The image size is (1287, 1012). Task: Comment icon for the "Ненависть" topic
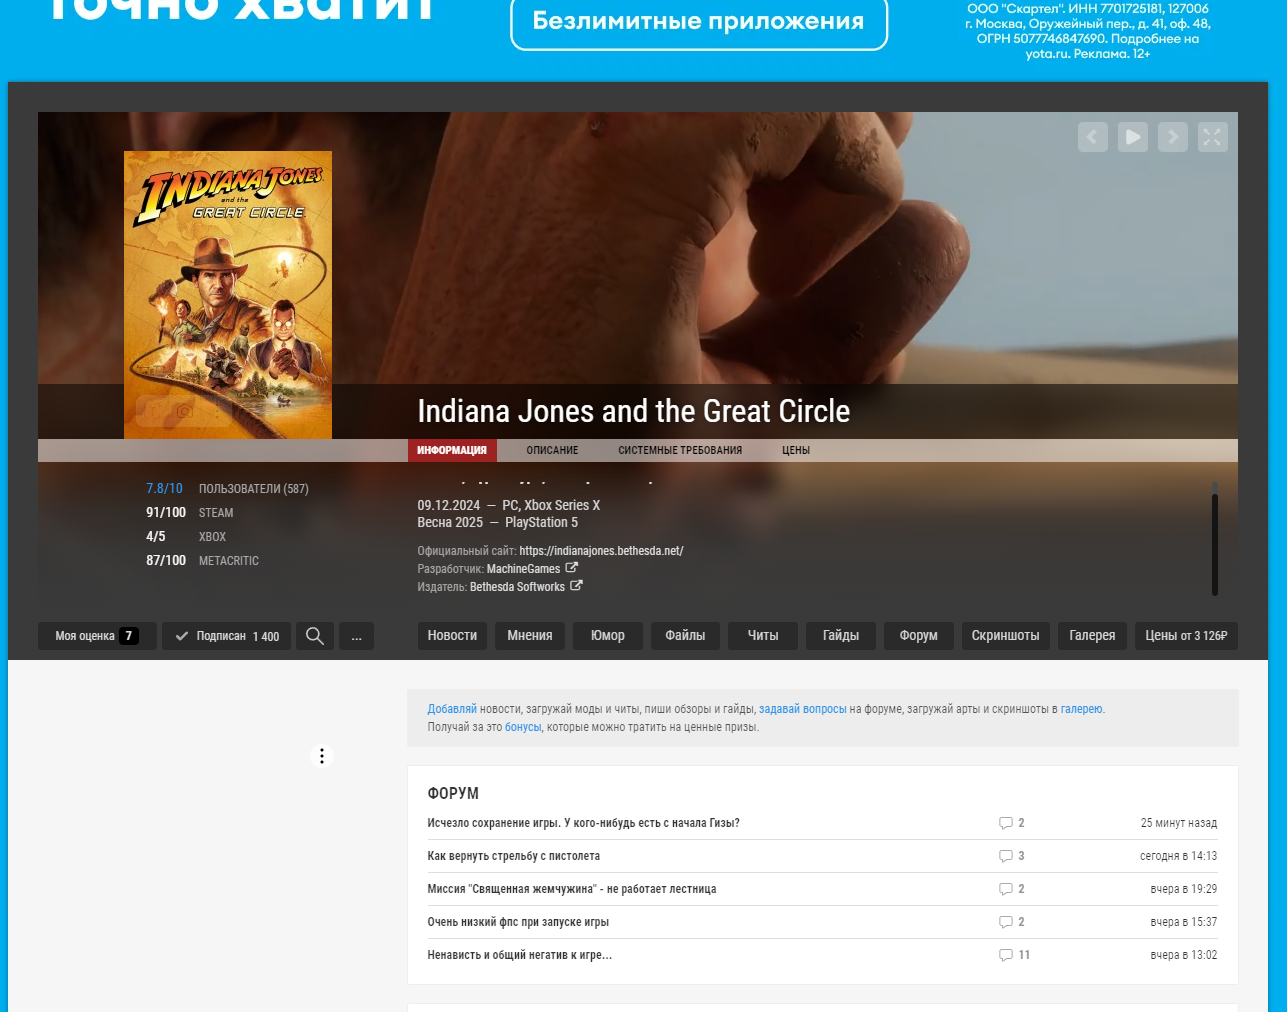(x=1006, y=955)
